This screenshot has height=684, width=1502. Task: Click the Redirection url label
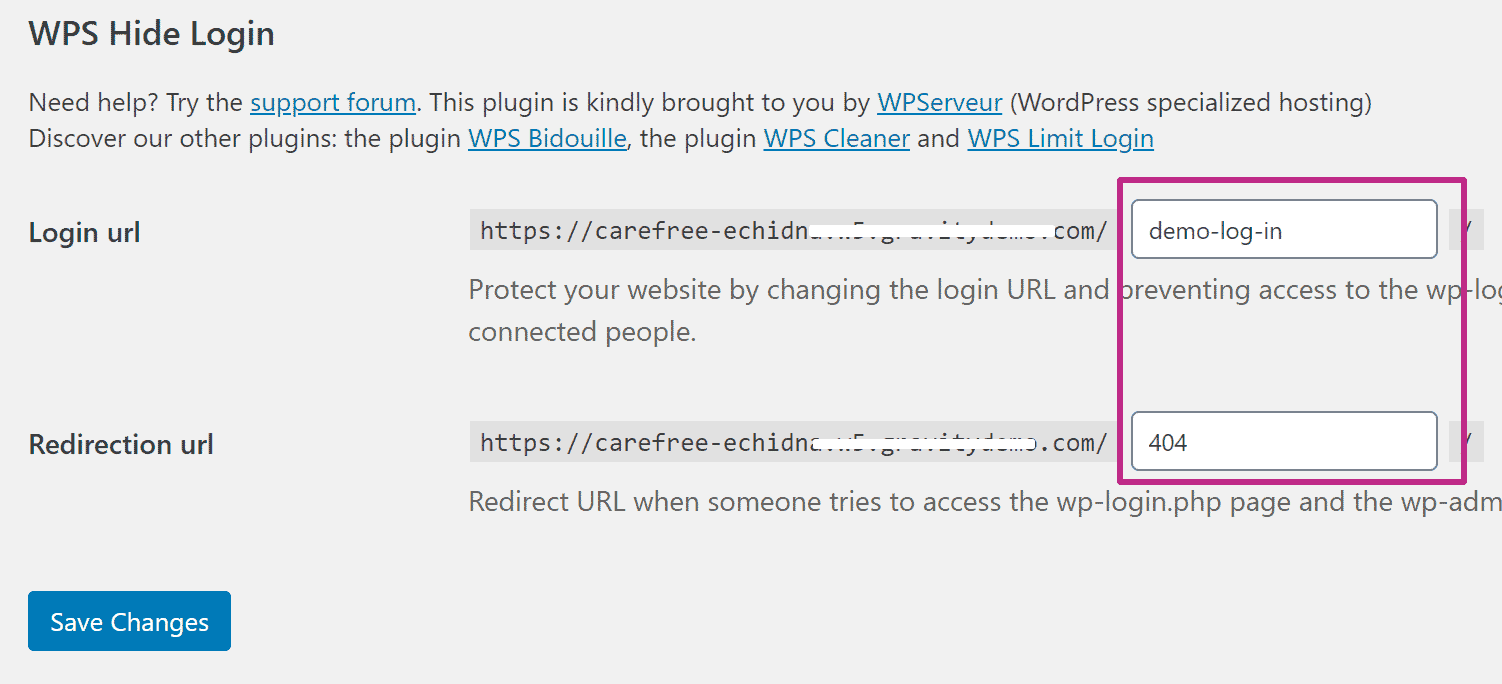tap(121, 444)
